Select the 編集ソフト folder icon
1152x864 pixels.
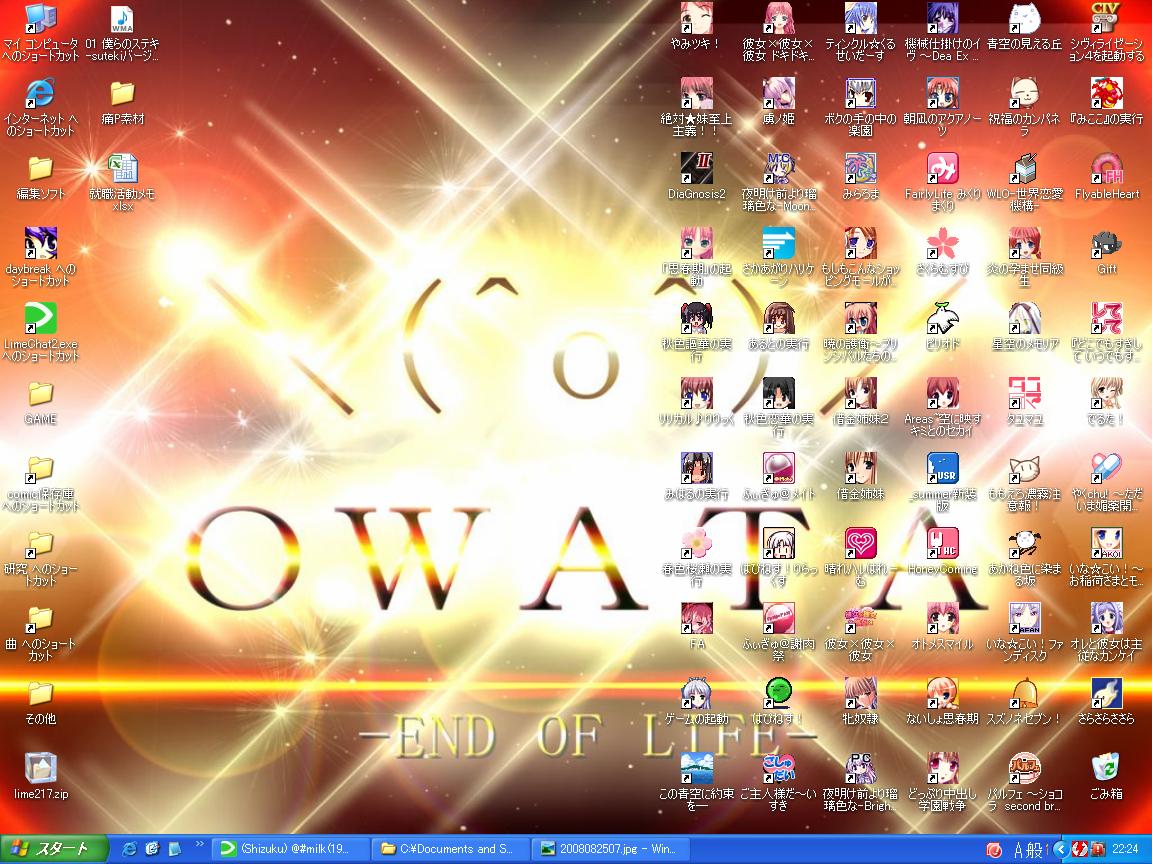coord(40,169)
